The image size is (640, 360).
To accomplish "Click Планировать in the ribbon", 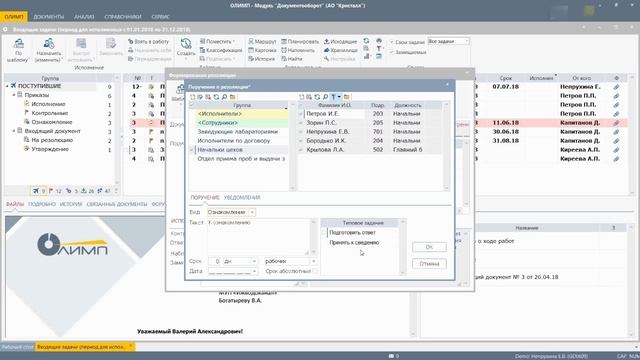I will (x=300, y=41).
